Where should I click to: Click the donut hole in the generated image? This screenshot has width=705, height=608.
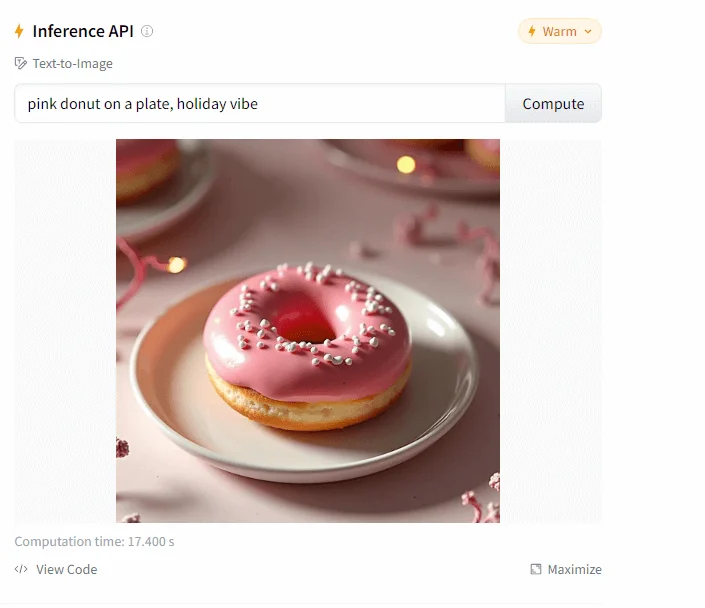pos(305,328)
